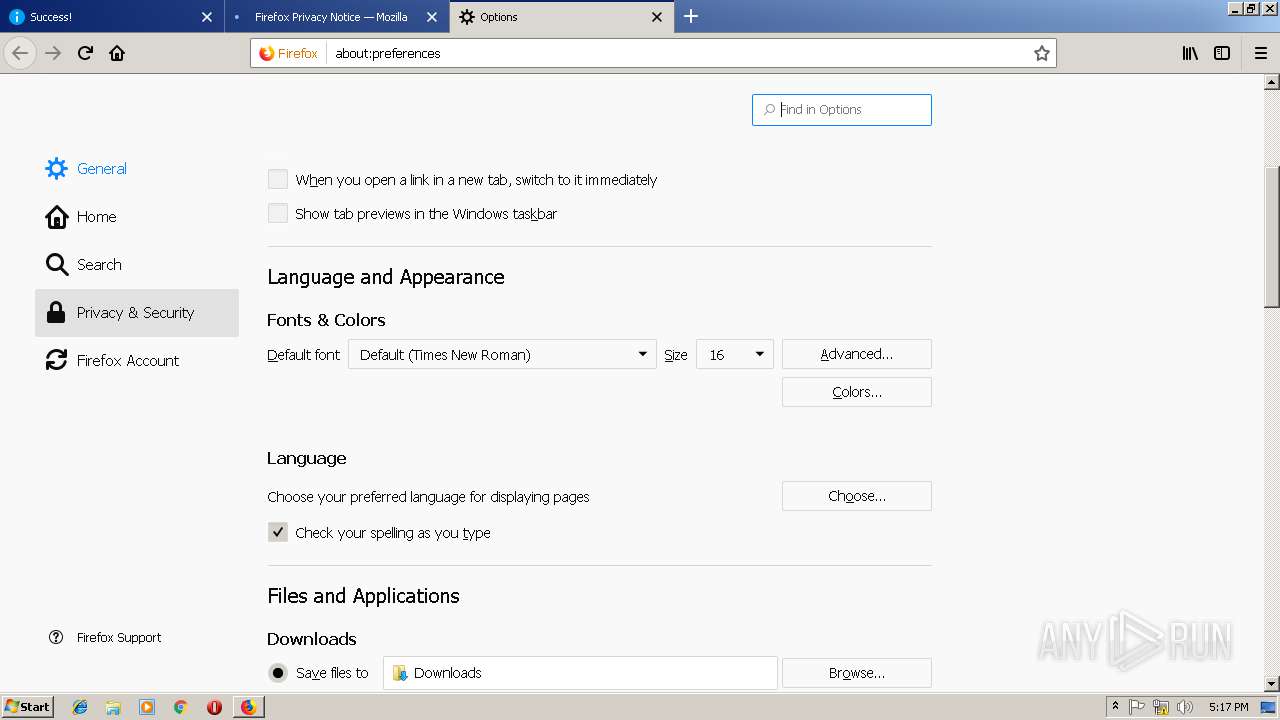Click the Windows Start button
1280x720 pixels.
coord(27,707)
